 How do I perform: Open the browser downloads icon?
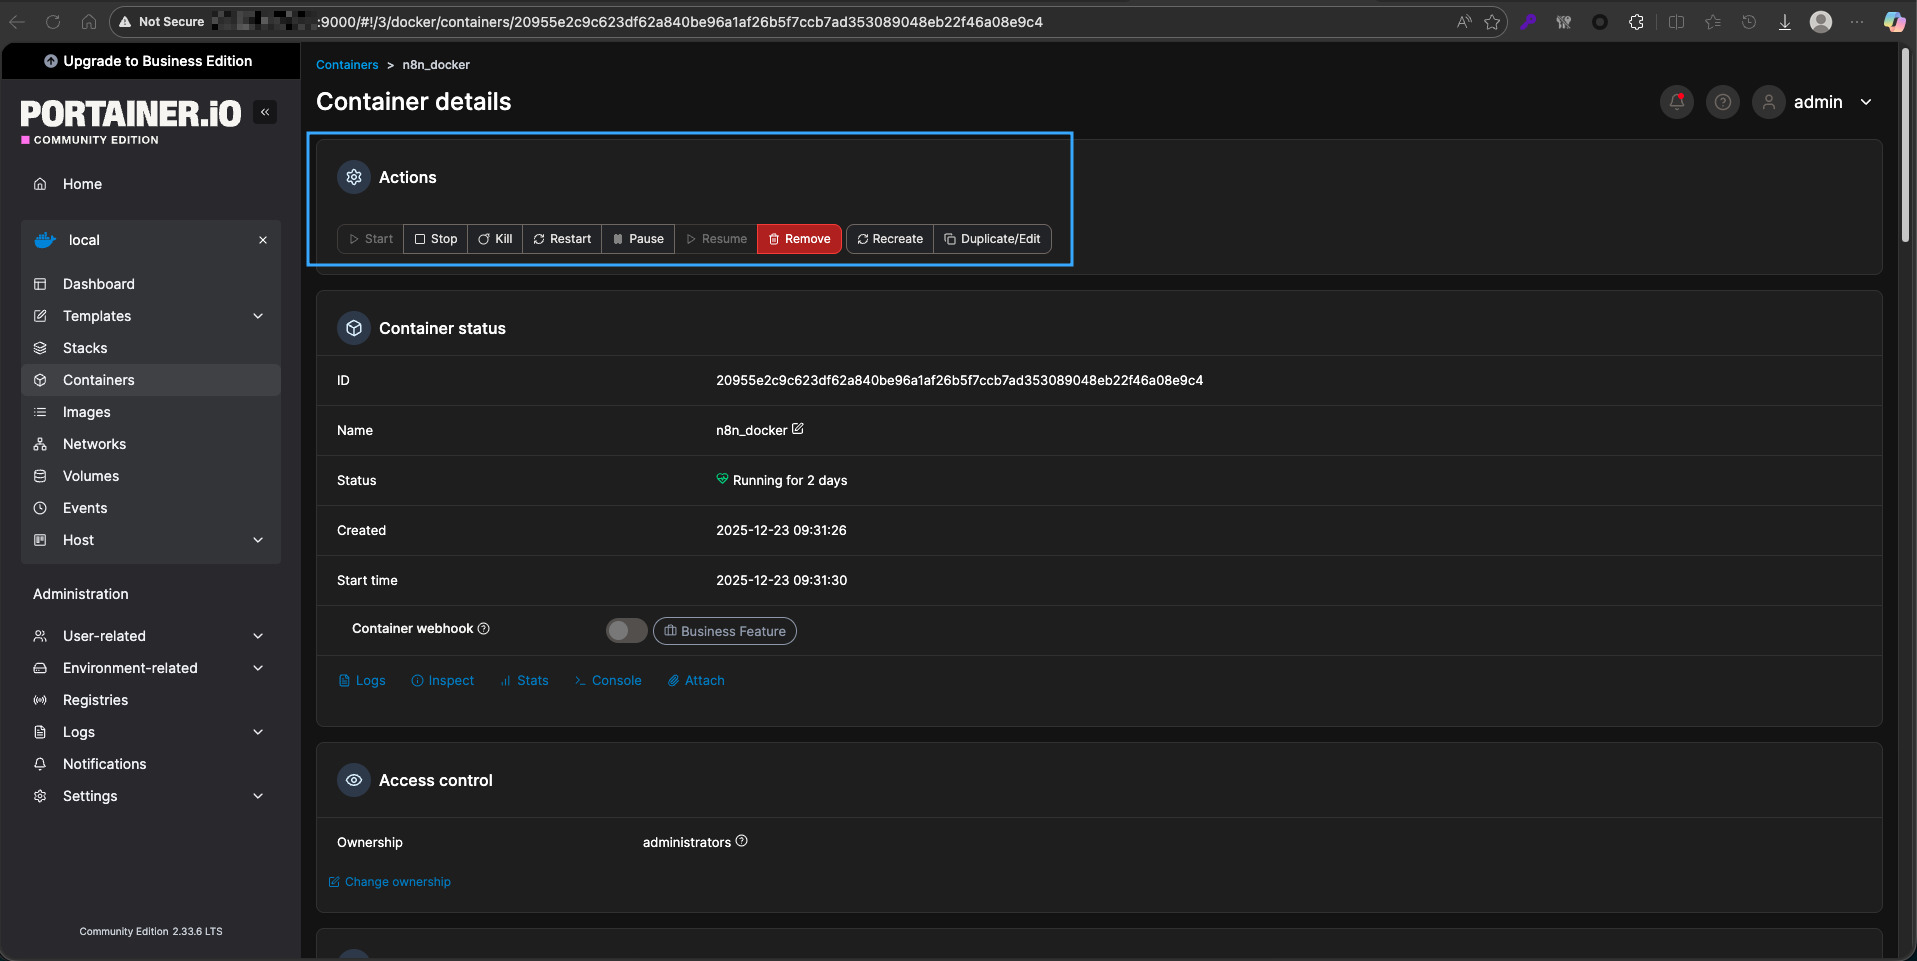tap(1784, 22)
